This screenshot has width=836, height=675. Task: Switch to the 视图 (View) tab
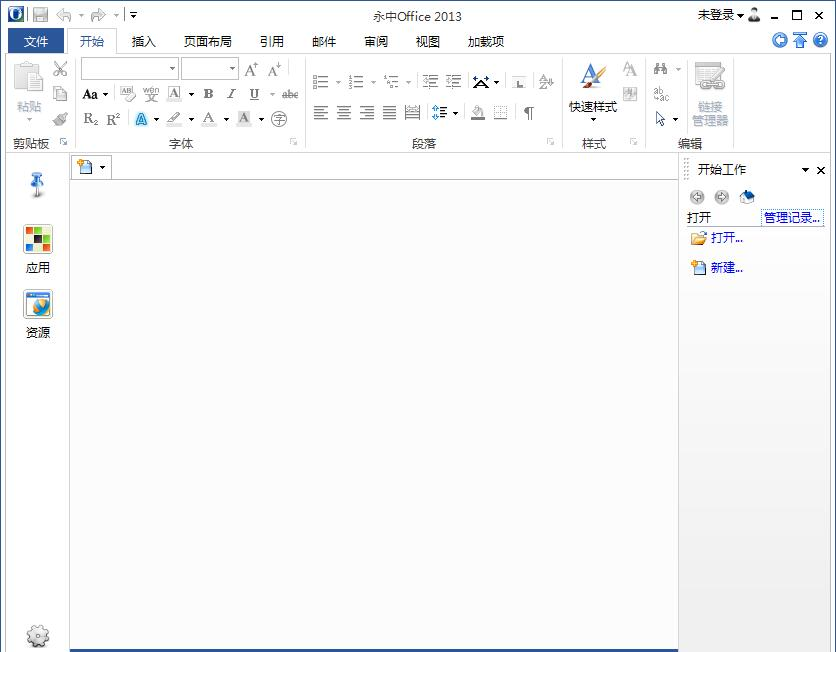(428, 42)
